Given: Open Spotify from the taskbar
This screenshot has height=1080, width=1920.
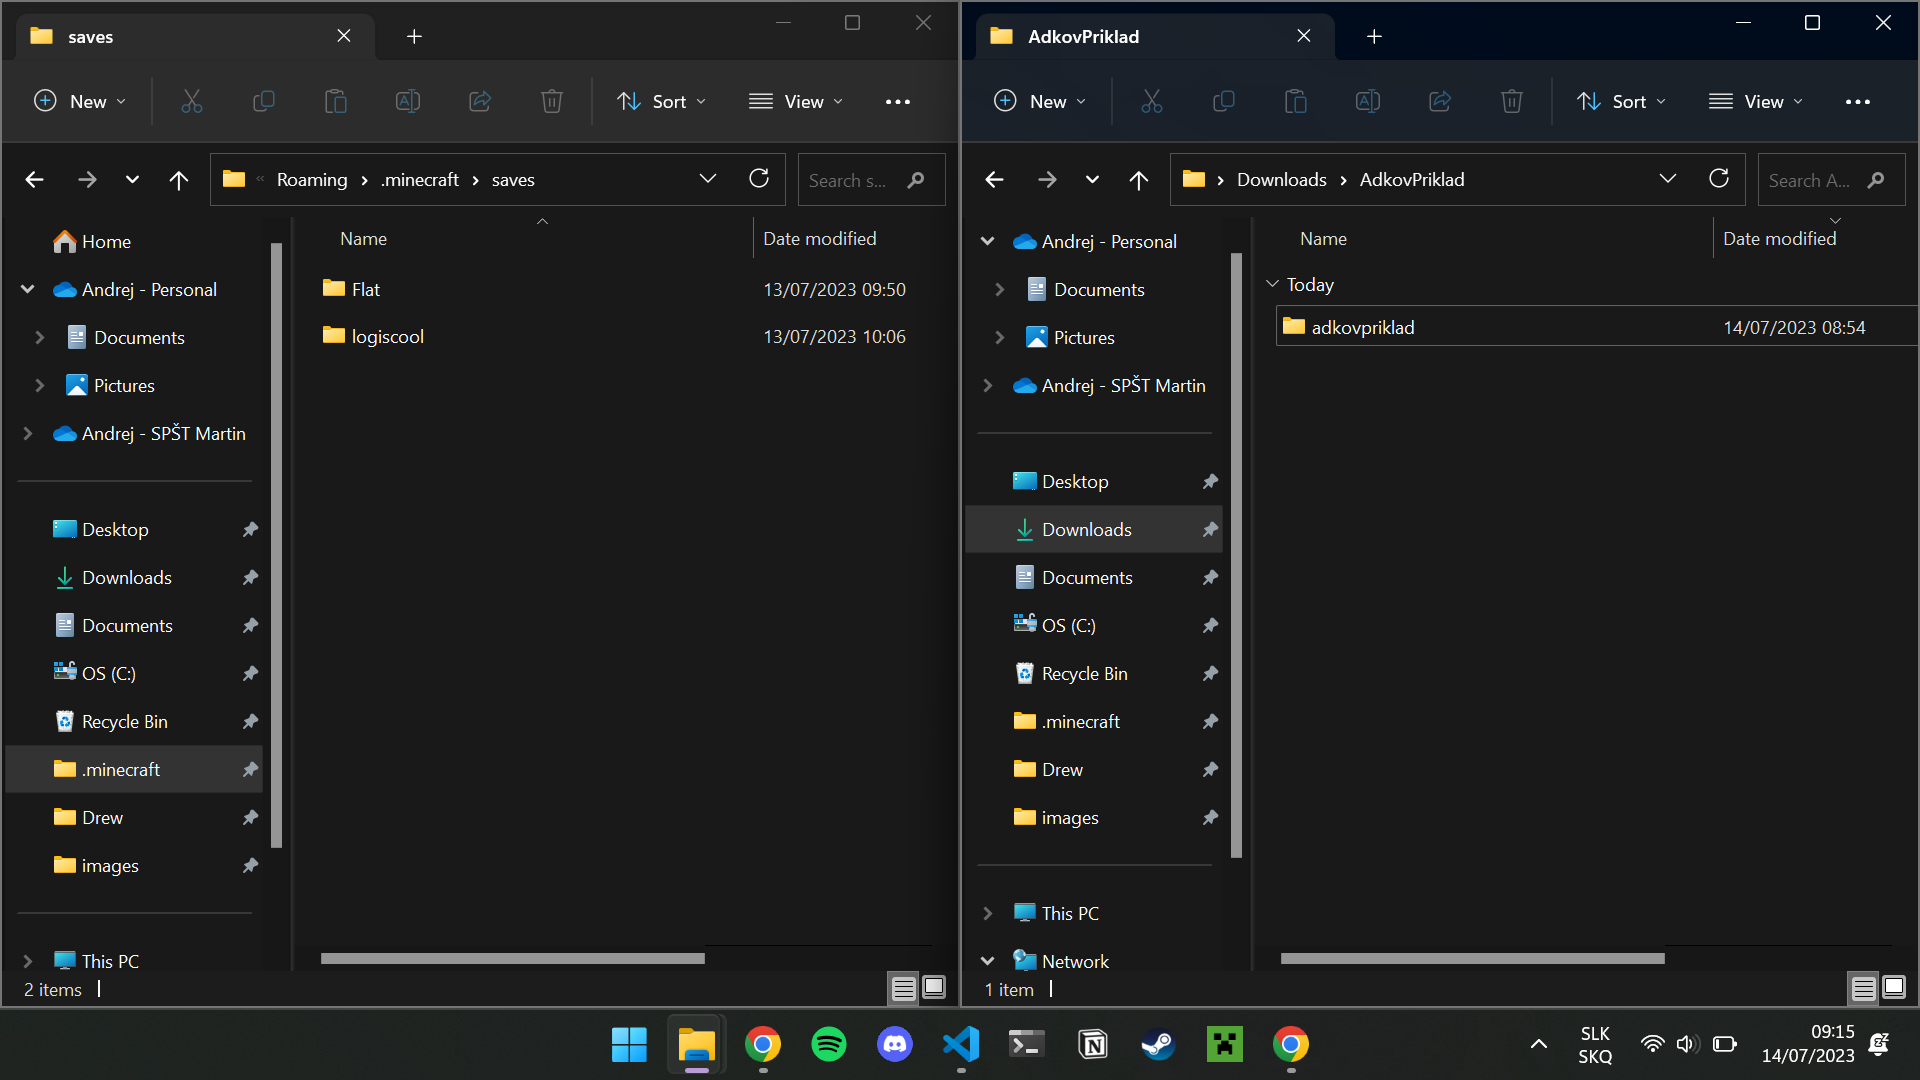Looking at the screenshot, I should [828, 1045].
